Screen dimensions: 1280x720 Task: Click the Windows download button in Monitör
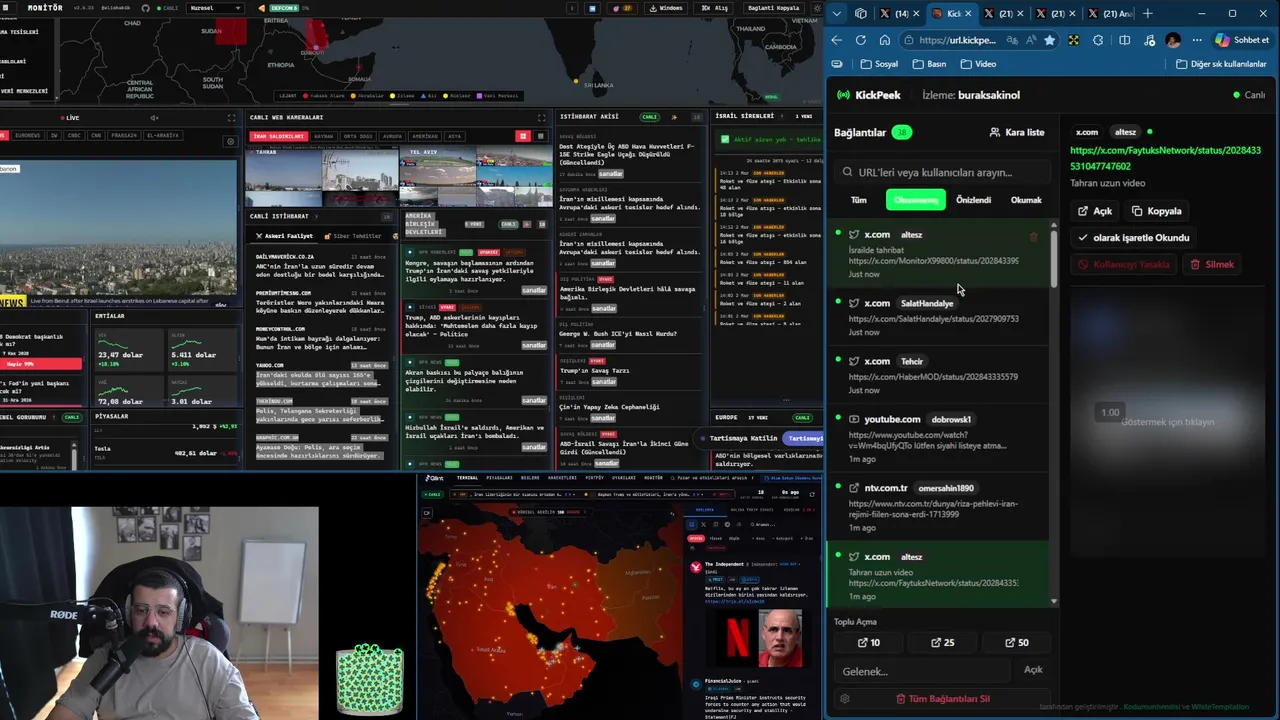tap(666, 8)
